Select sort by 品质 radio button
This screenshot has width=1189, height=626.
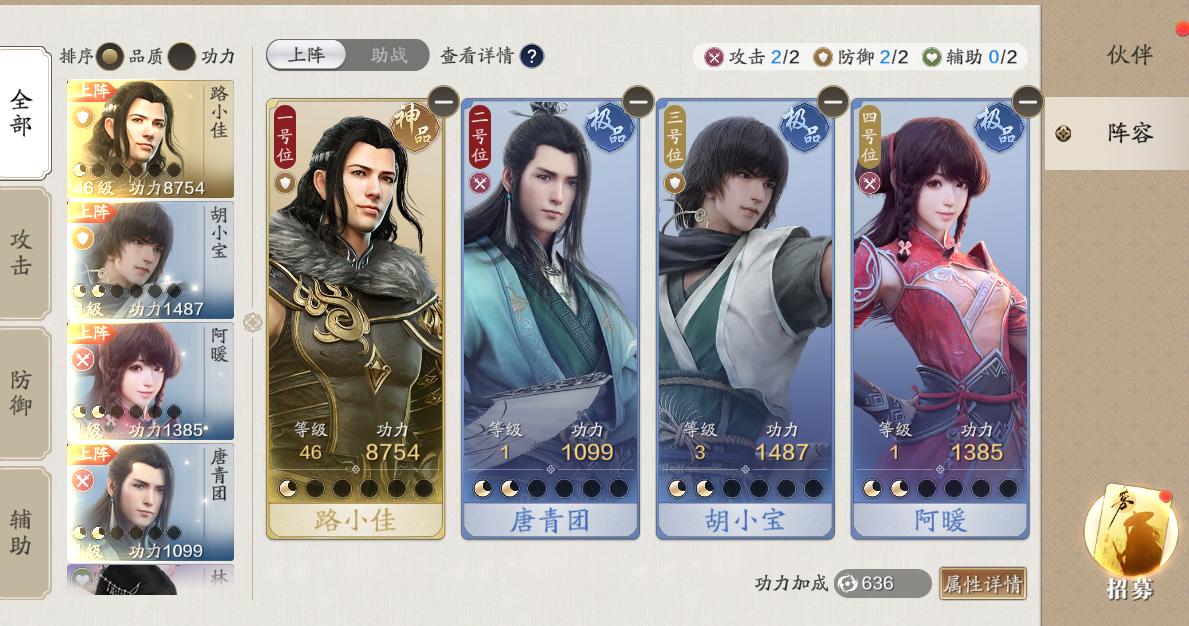pyautogui.click(x=111, y=56)
